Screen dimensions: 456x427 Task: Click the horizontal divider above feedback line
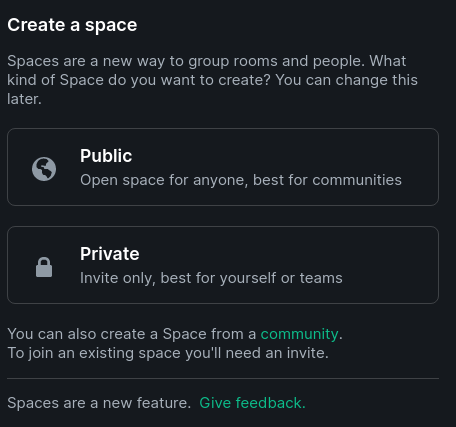[223, 379]
